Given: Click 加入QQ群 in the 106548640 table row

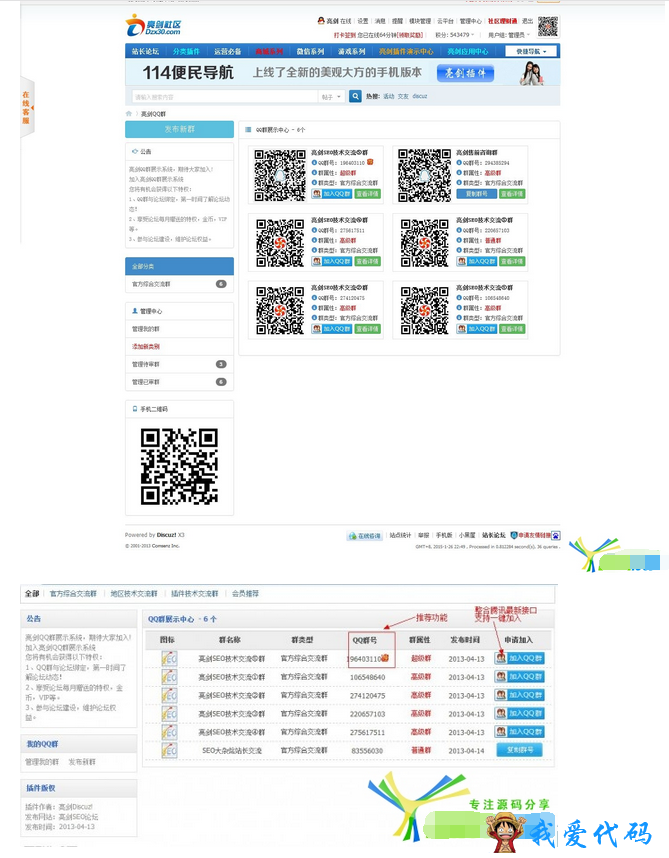Looking at the screenshot, I should tap(519, 677).
